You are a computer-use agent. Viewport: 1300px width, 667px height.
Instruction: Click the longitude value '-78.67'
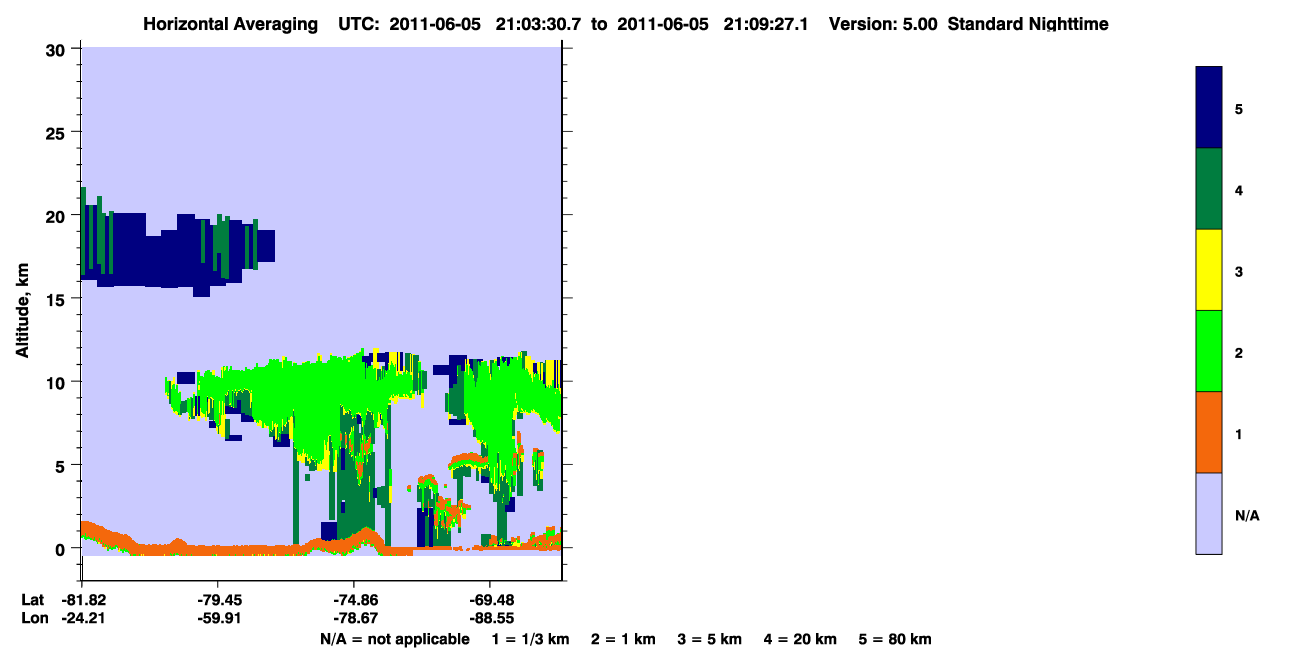point(354,619)
